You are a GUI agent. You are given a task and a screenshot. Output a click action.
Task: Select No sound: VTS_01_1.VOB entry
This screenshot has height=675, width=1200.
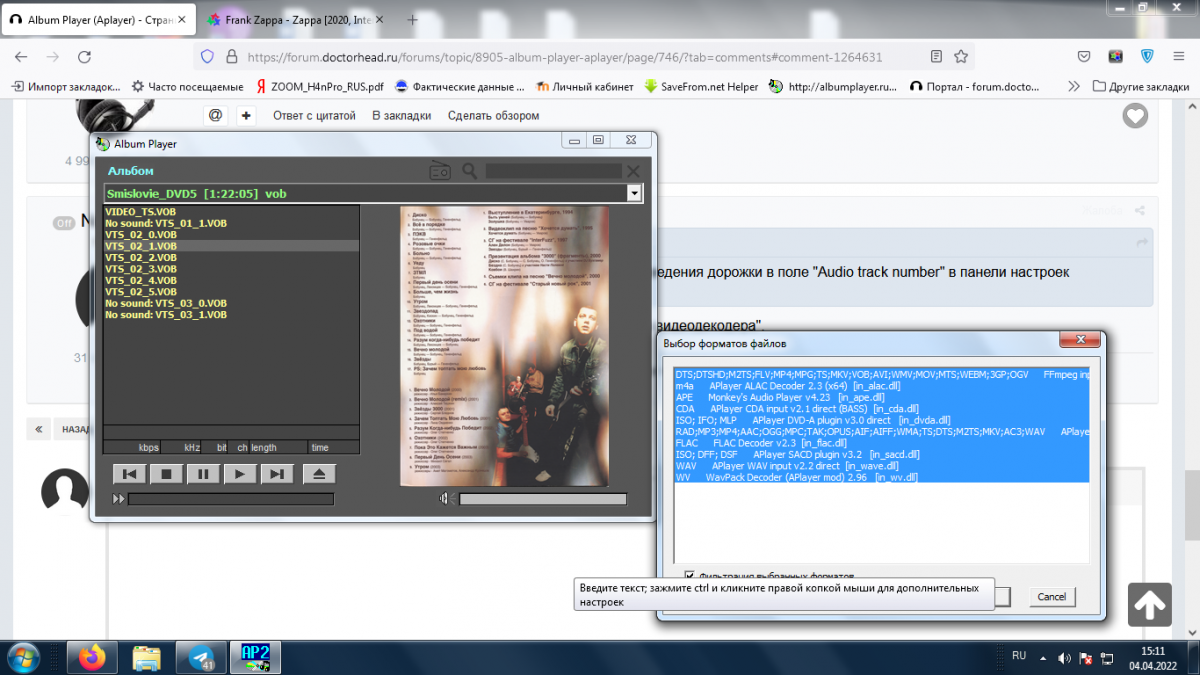pyautogui.click(x=165, y=224)
